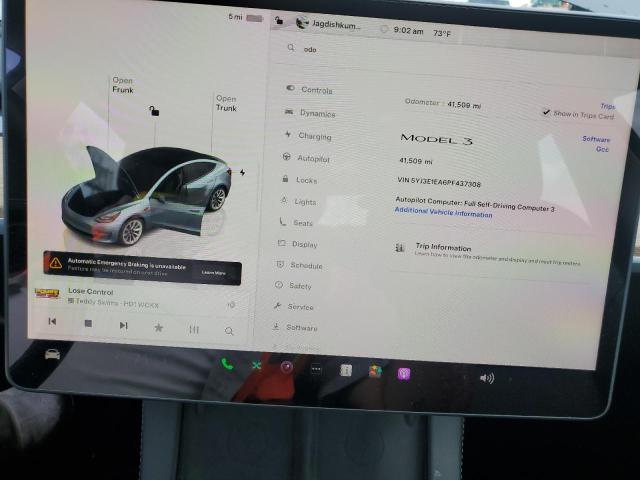The width and height of the screenshot is (640, 480).
Task: Open the Phone app
Action: (227, 364)
